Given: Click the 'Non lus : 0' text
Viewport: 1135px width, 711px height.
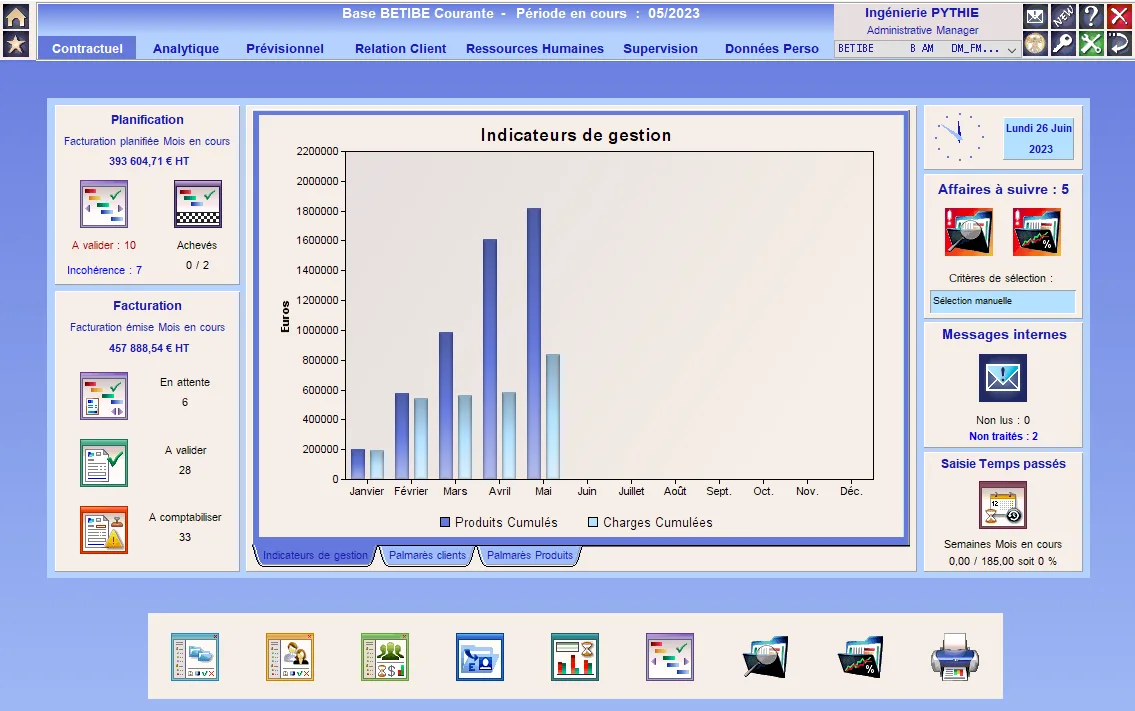Looking at the screenshot, I should click(1003, 420).
